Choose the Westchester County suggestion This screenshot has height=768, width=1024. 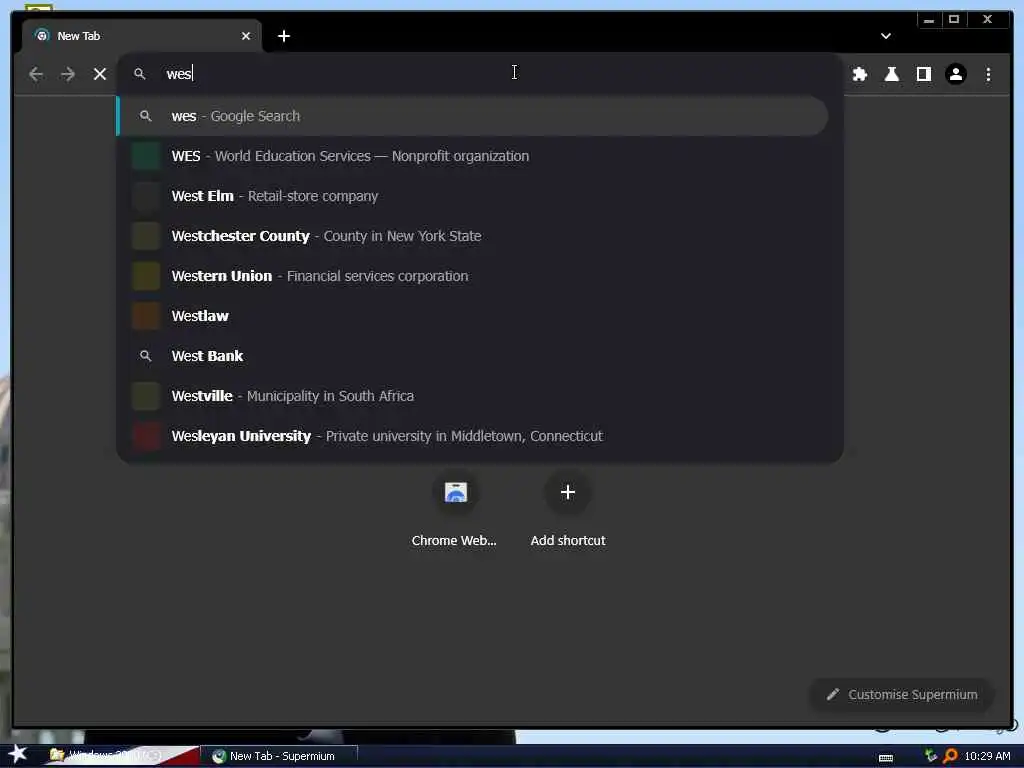(x=480, y=236)
